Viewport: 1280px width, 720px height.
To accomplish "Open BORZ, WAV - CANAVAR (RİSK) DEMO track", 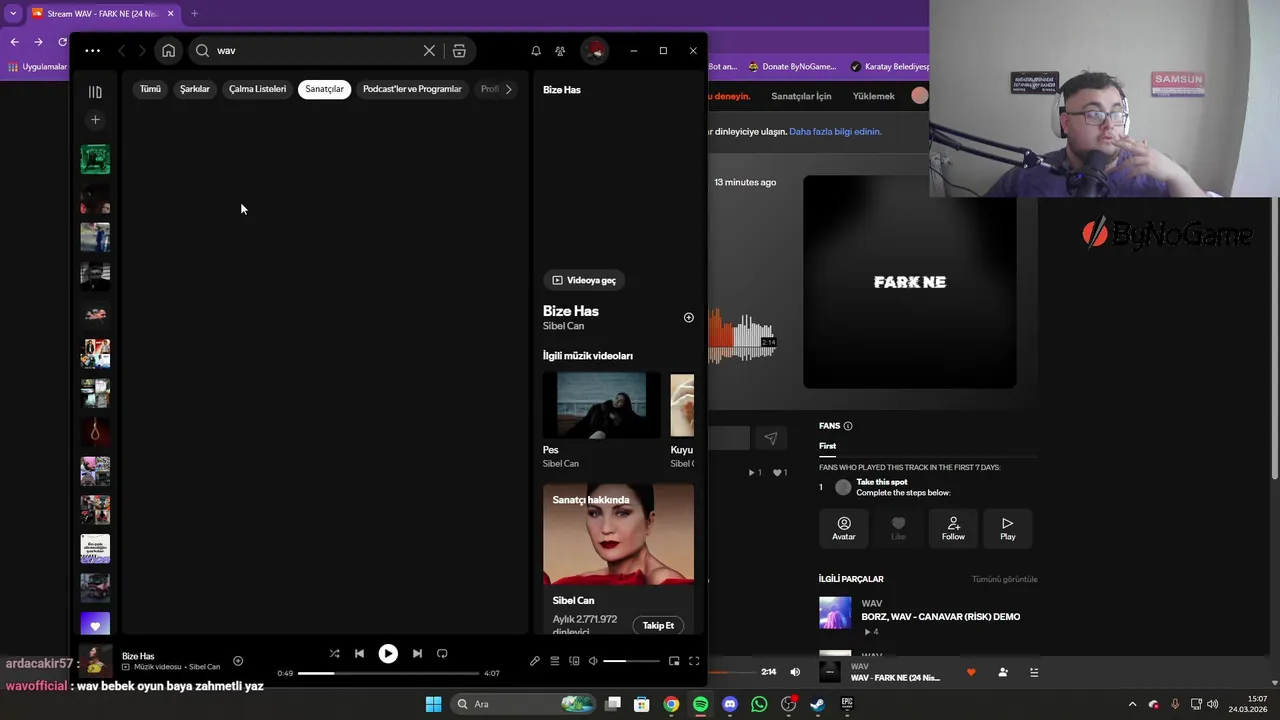I will (941, 617).
